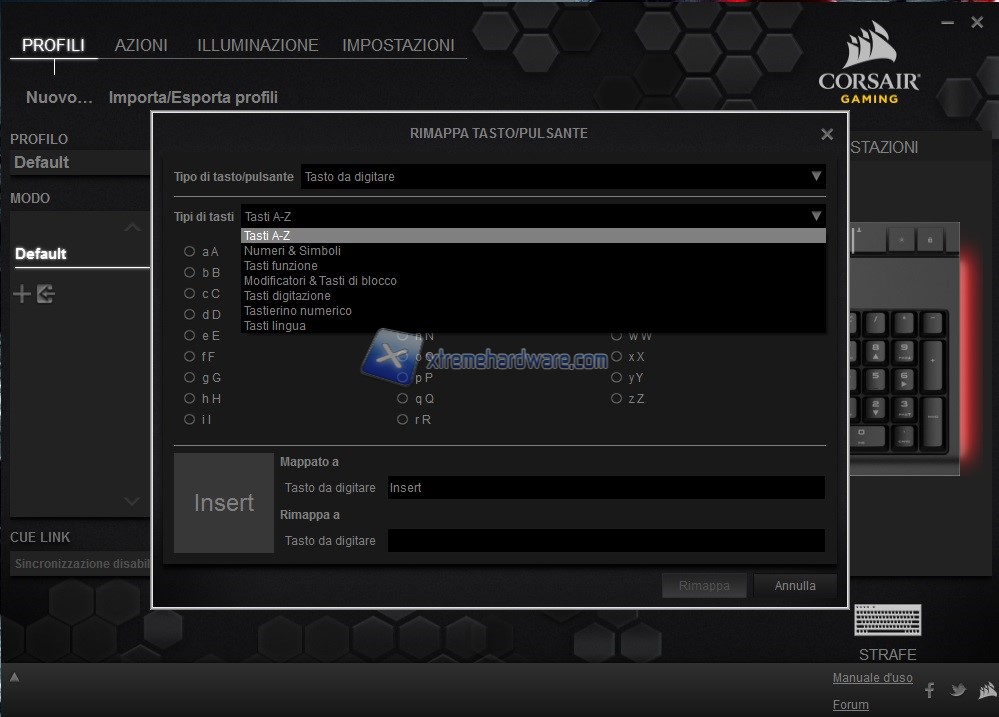The height and width of the screenshot is (717, 999).
Task: Select the 'zZ' key radio button
Action: coord(615,399)
